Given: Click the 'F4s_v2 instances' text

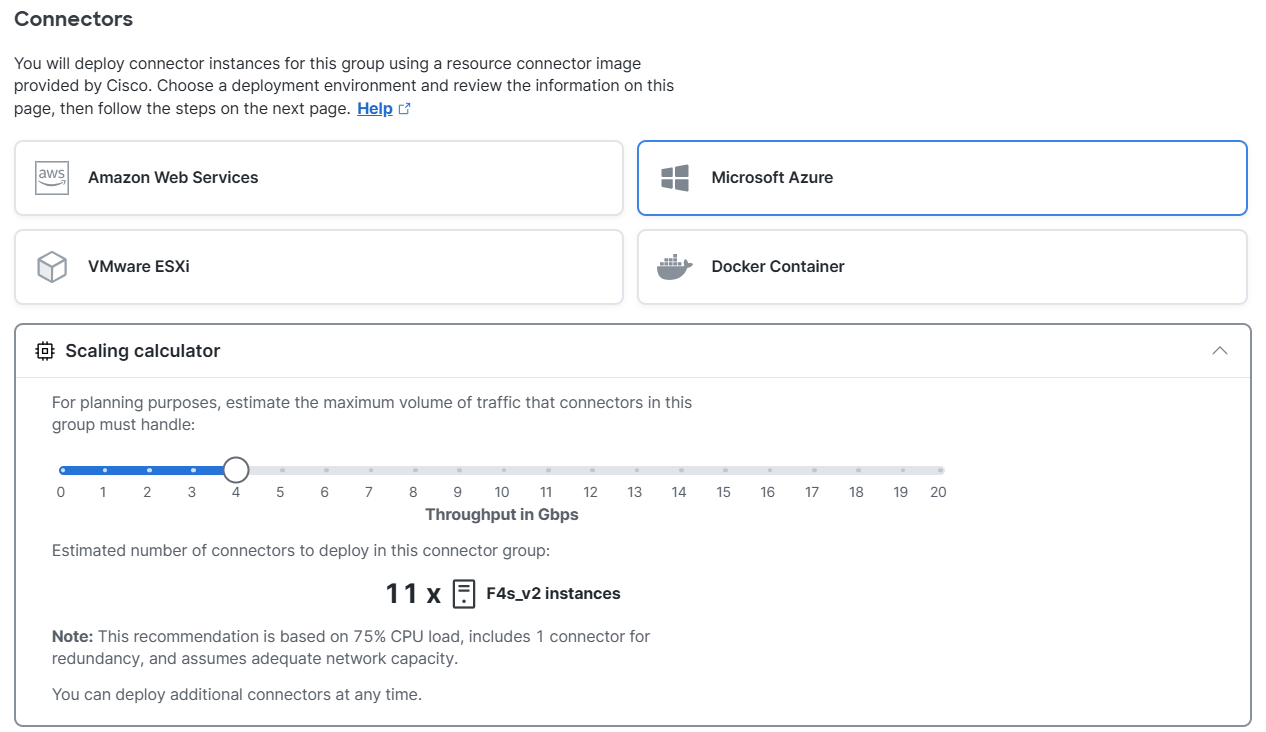Looking at the screenshot, I should (553, 594).
